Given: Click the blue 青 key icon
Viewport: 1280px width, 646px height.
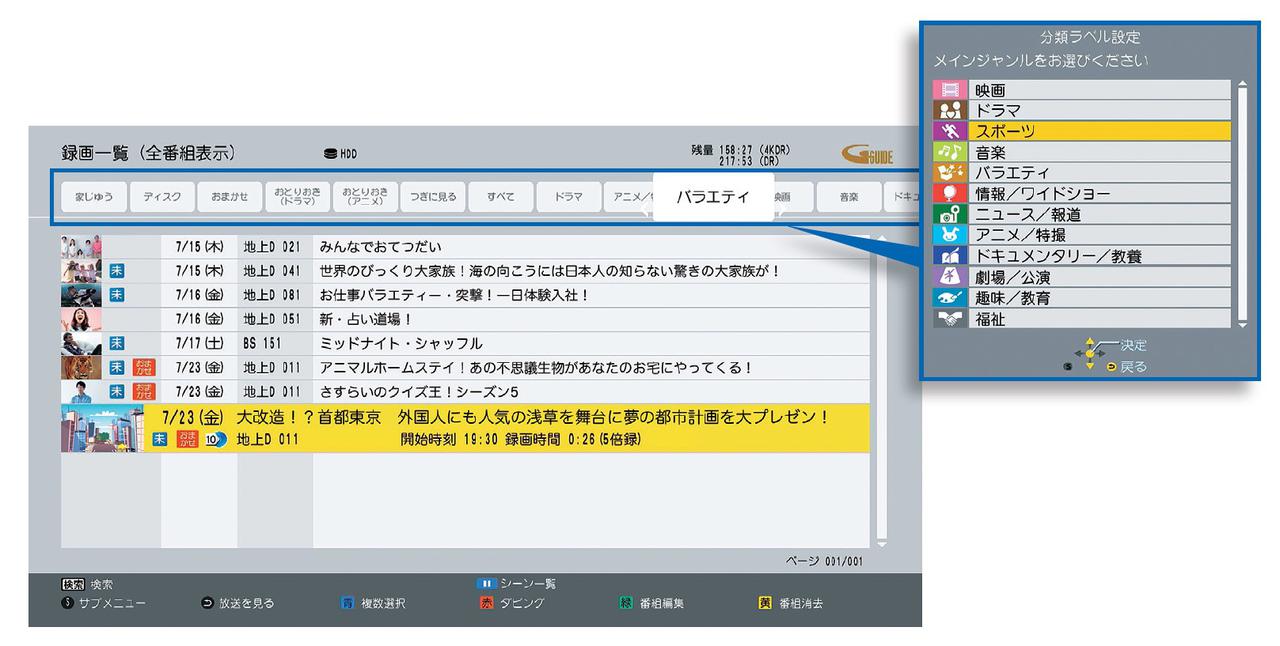Looking at the screenshot, I should [346, 604].
